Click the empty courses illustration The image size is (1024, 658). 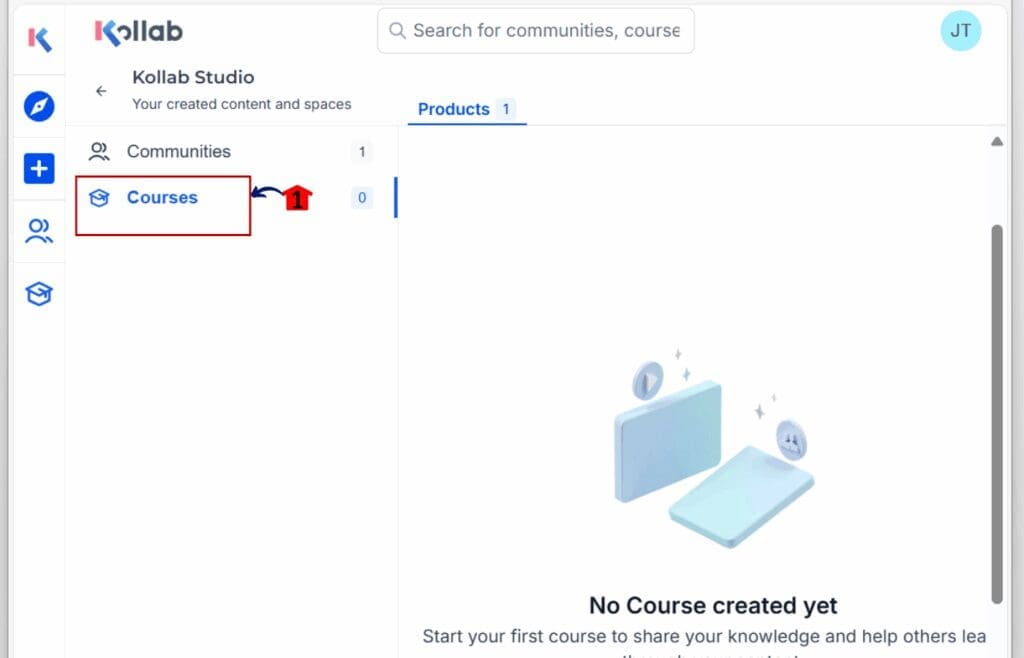(714, 448)
